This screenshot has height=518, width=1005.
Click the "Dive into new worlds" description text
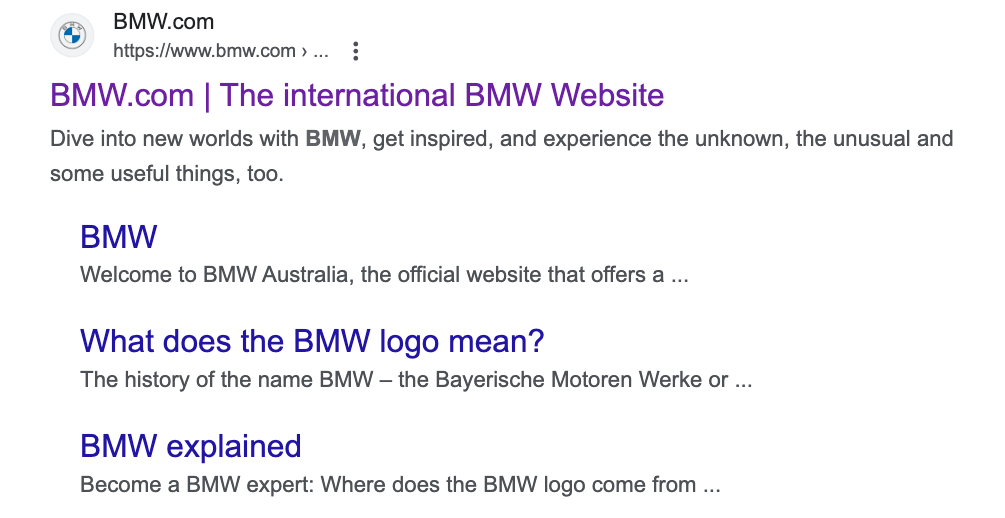point(502,156)
